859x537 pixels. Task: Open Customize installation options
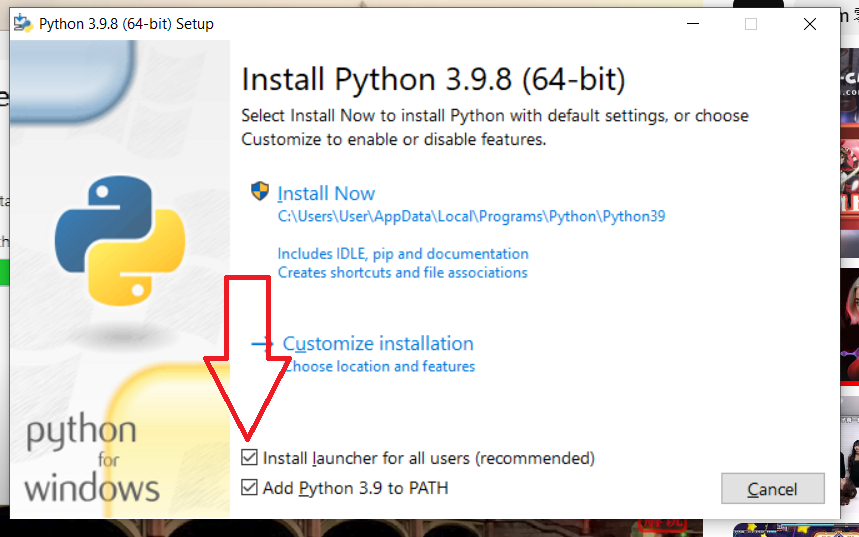[x=378, y=344]
